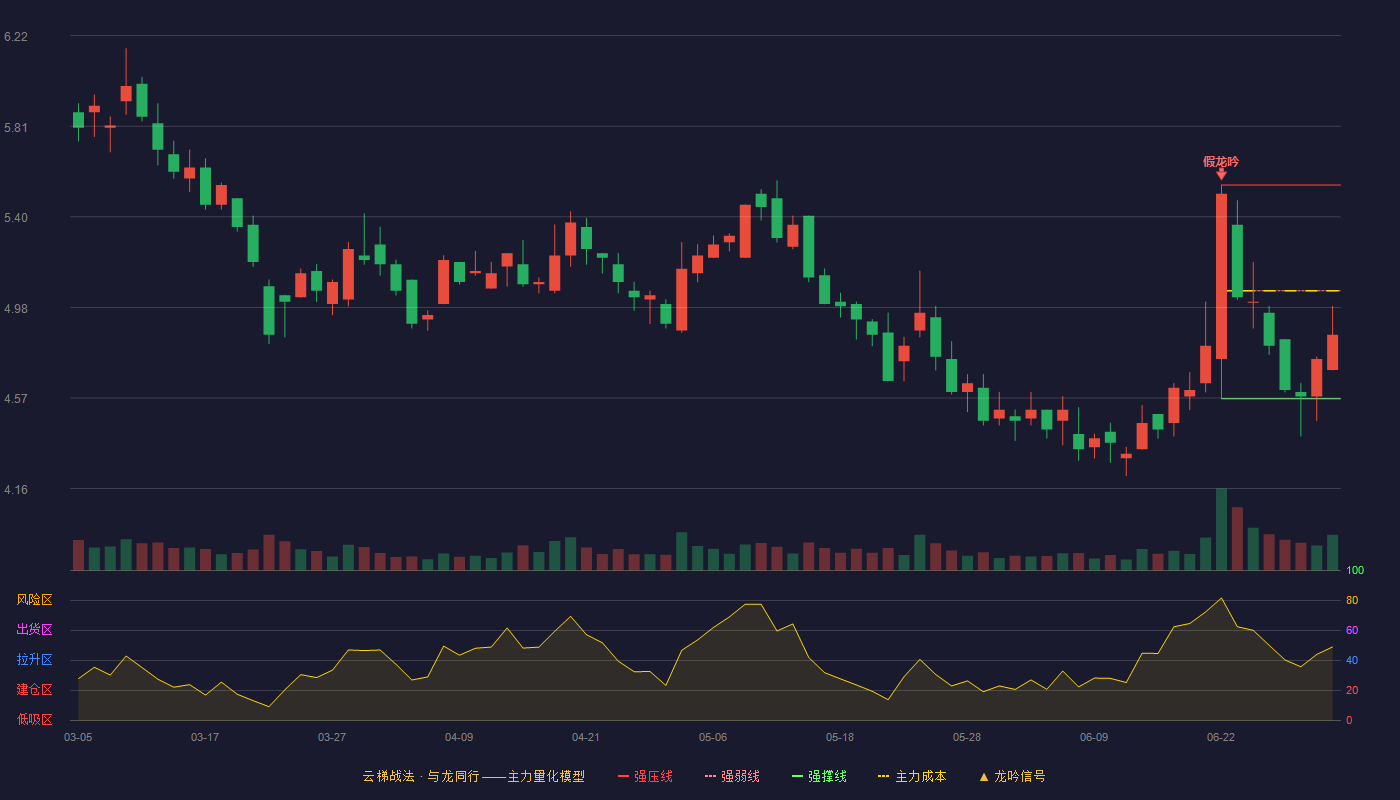The image size is (1400, 800).
Task: Click the yellow dotted icon beside 主力成本
Action: (883, 776)
